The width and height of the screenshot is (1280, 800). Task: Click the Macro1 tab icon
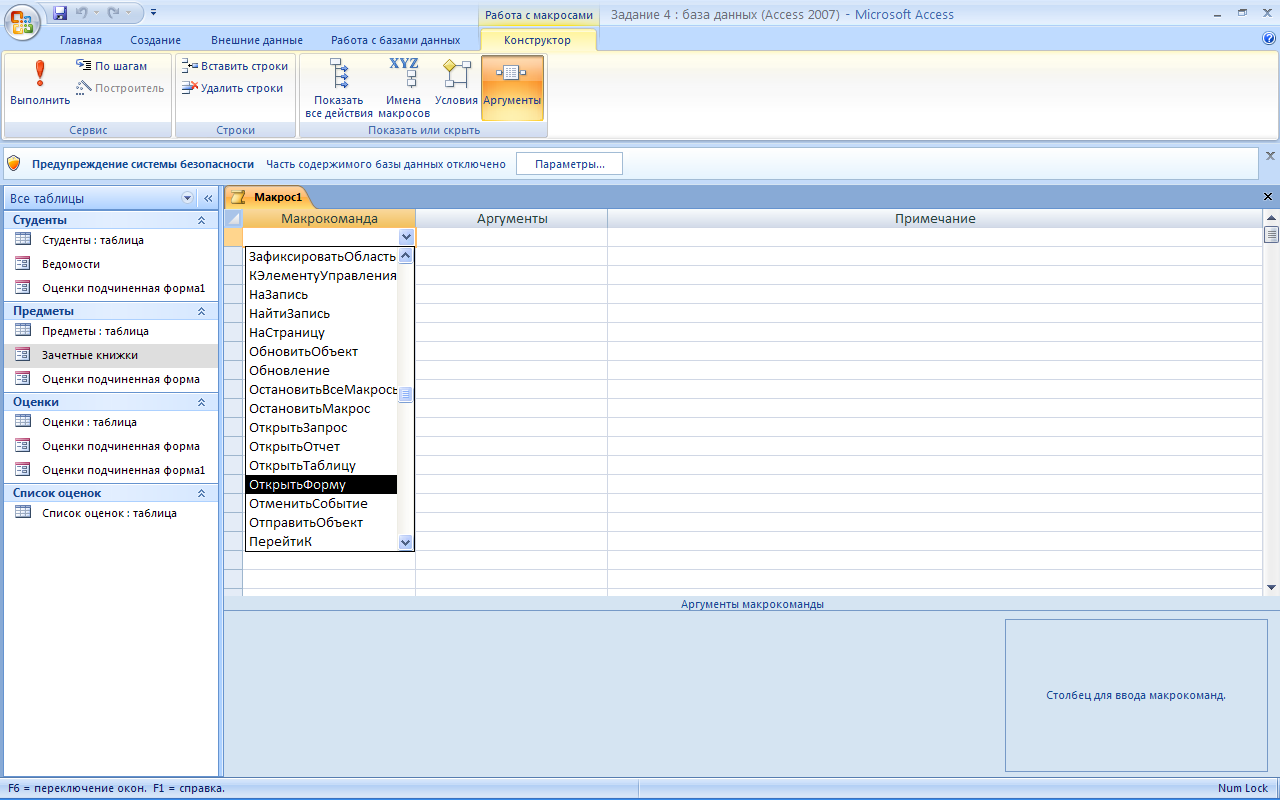click(239, 197)
